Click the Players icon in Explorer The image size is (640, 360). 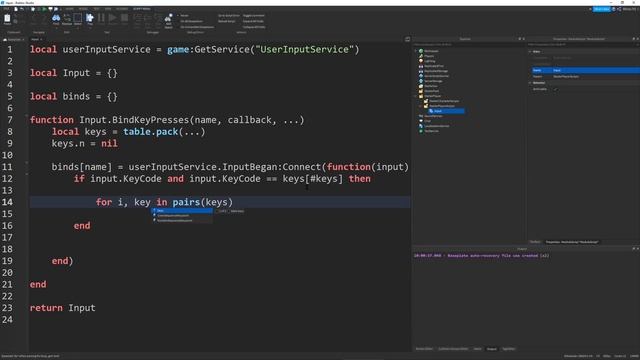[x=421, y=56]
